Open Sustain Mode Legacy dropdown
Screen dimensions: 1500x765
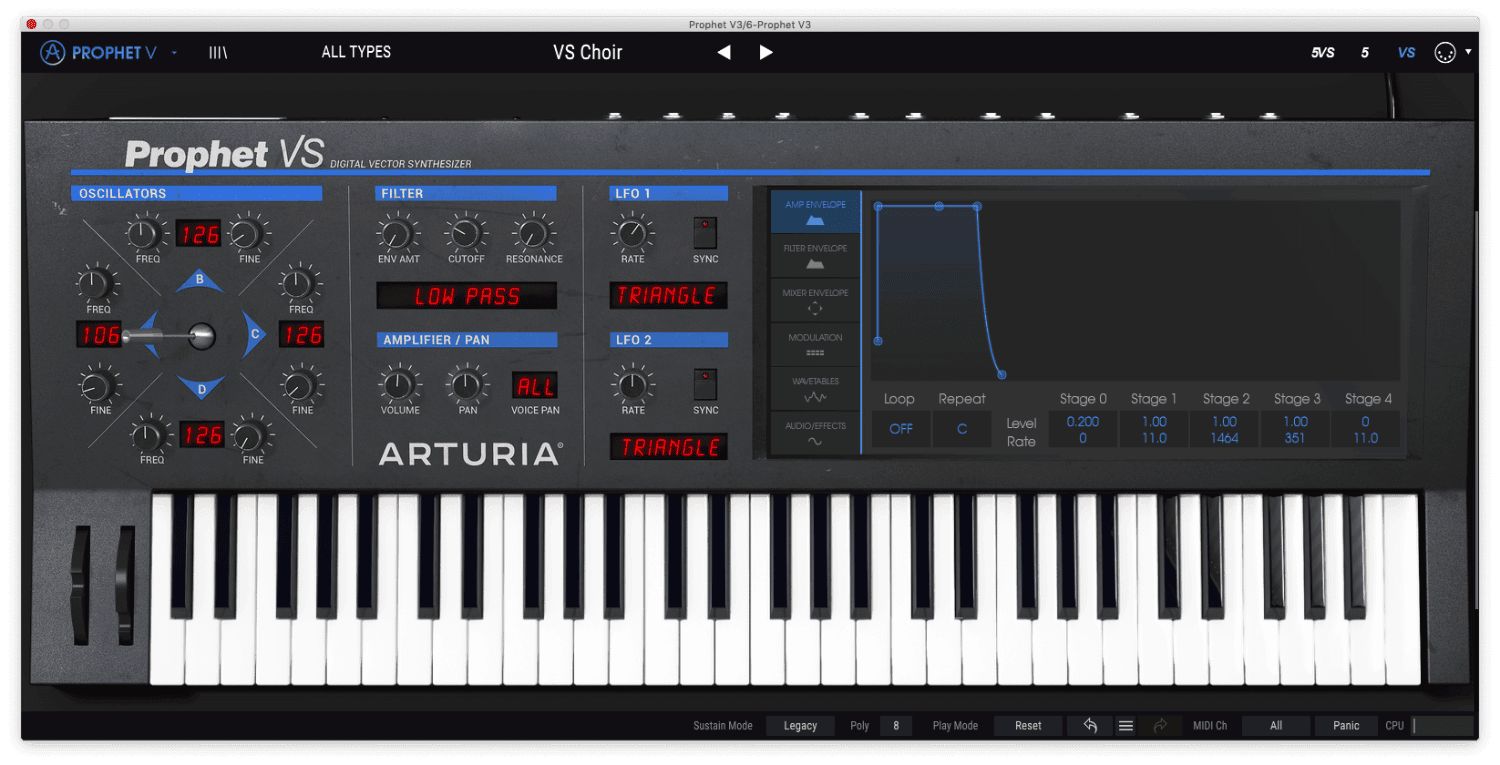800,726
